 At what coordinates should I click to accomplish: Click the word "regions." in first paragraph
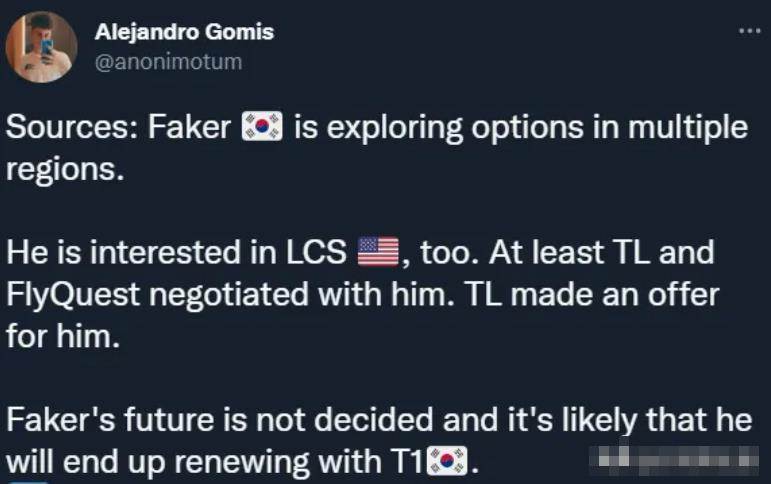click(x=65, y=170)
